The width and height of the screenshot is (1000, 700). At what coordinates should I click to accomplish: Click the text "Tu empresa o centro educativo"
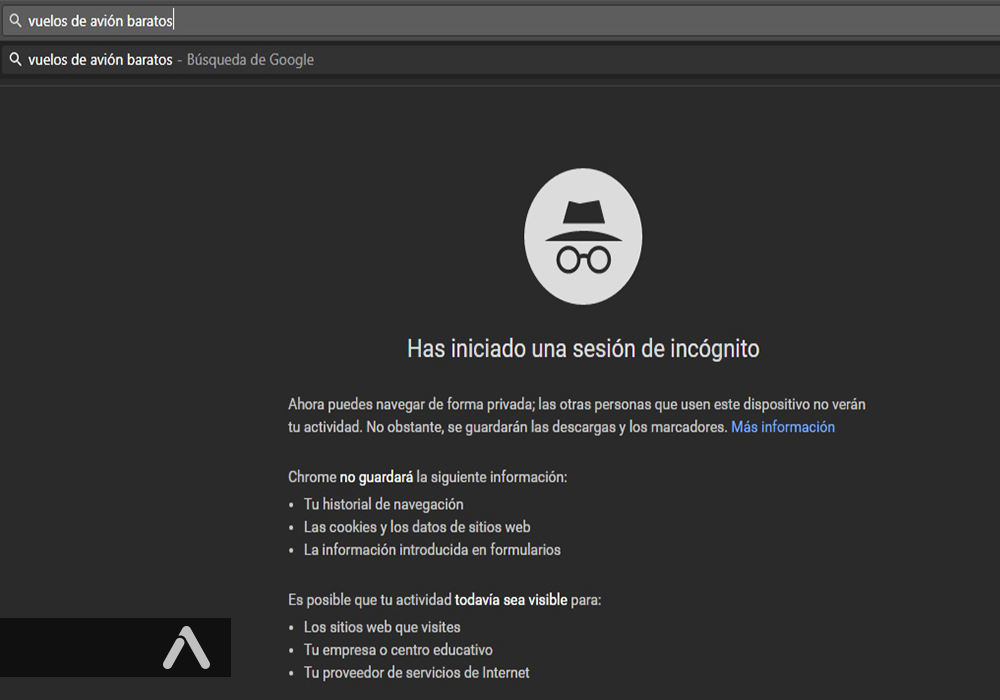tap(398, 650)
